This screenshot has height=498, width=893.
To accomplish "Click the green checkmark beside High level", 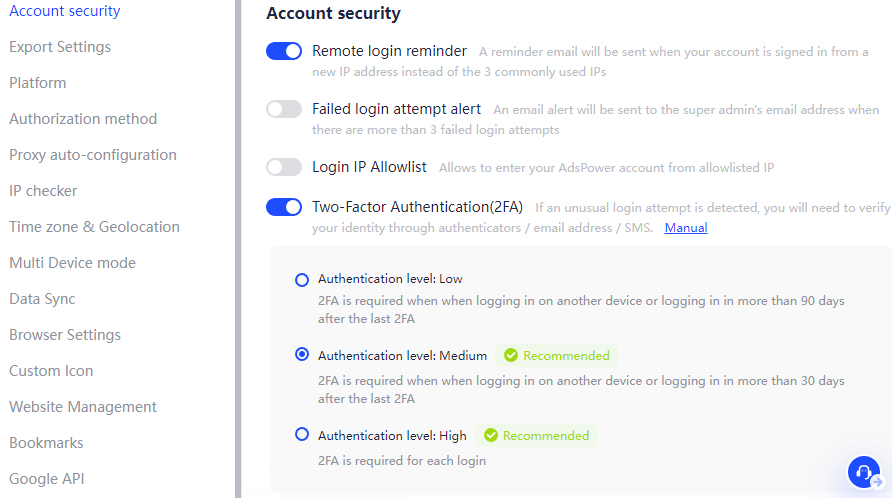I will 490,435.
